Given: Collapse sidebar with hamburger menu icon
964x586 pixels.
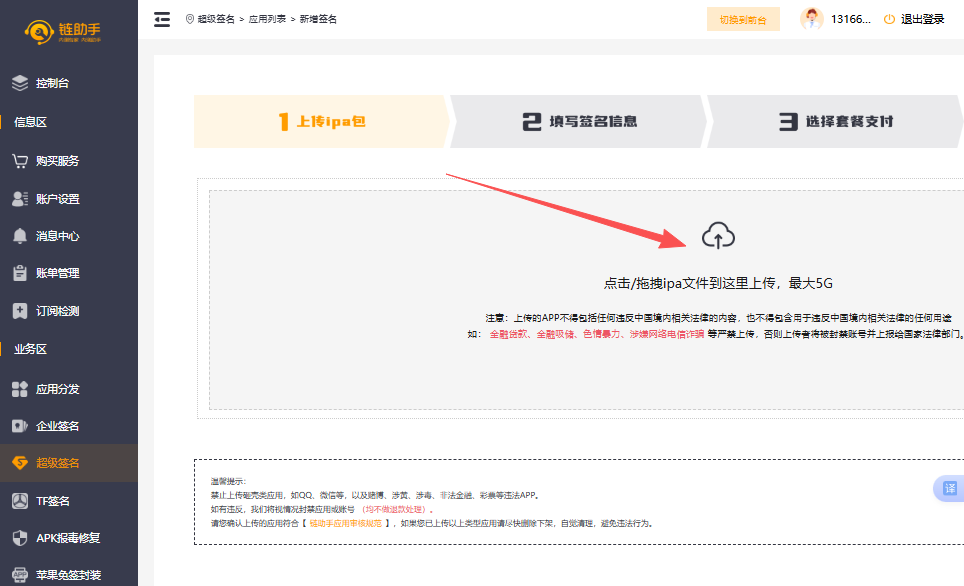Looking at the screenshot, I should point(162,19).
